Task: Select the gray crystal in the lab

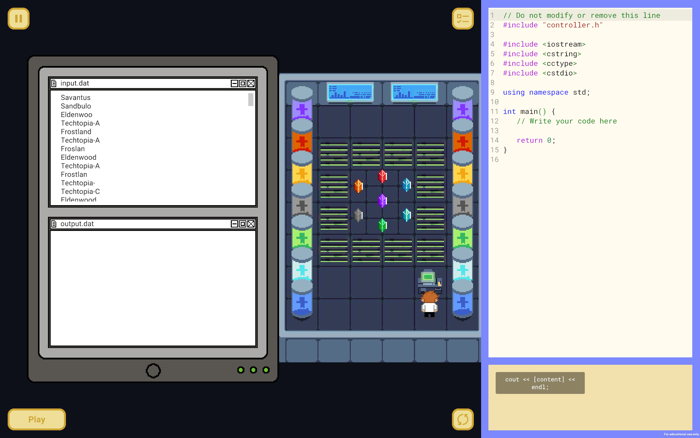Action: pos(358,215)
